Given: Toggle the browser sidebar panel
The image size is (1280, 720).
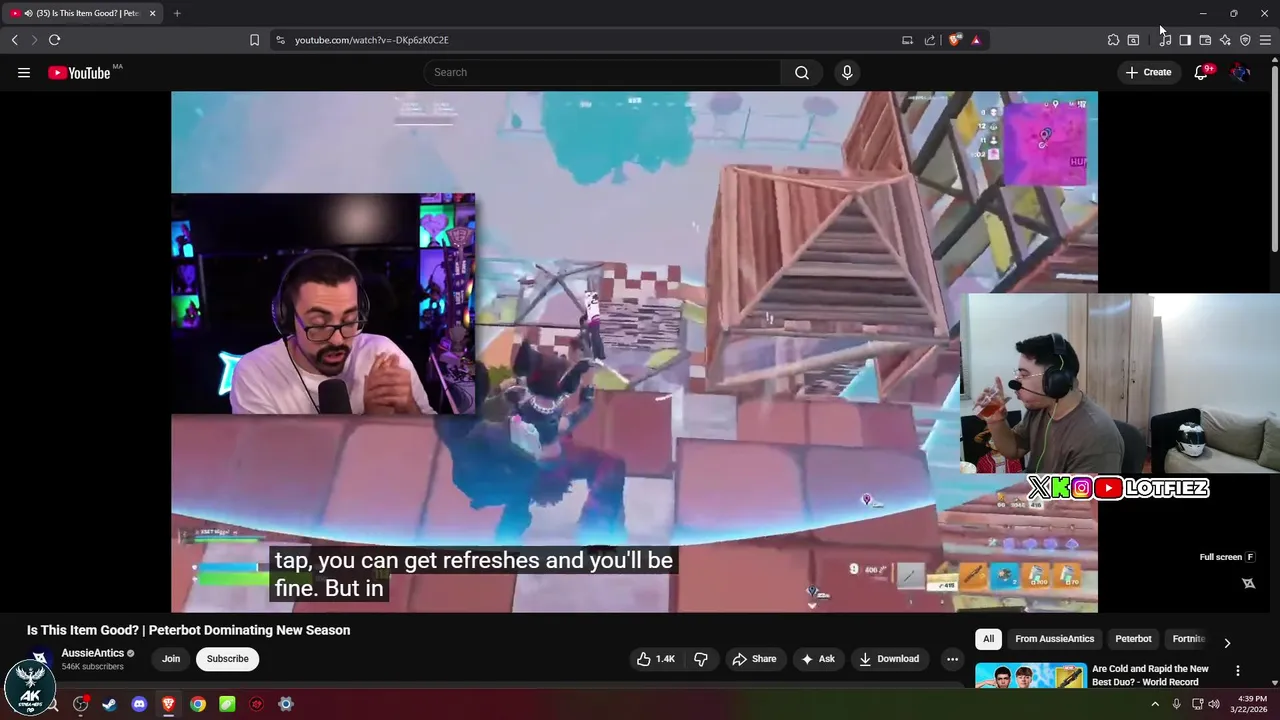Looking at the screenshot, I should (1185, 40).
